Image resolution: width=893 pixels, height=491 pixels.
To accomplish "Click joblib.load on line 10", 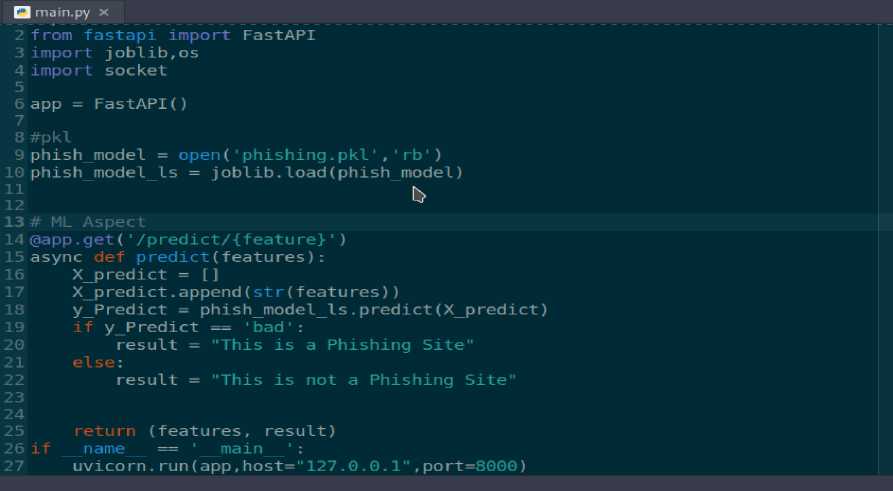I will [270, 172].
